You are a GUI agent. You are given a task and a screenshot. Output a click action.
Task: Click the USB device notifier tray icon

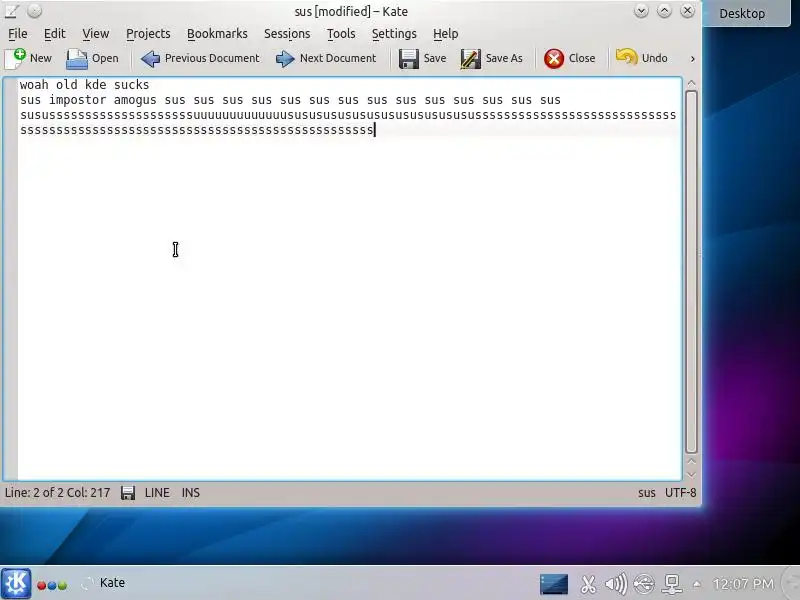click(x=644, y=584)
